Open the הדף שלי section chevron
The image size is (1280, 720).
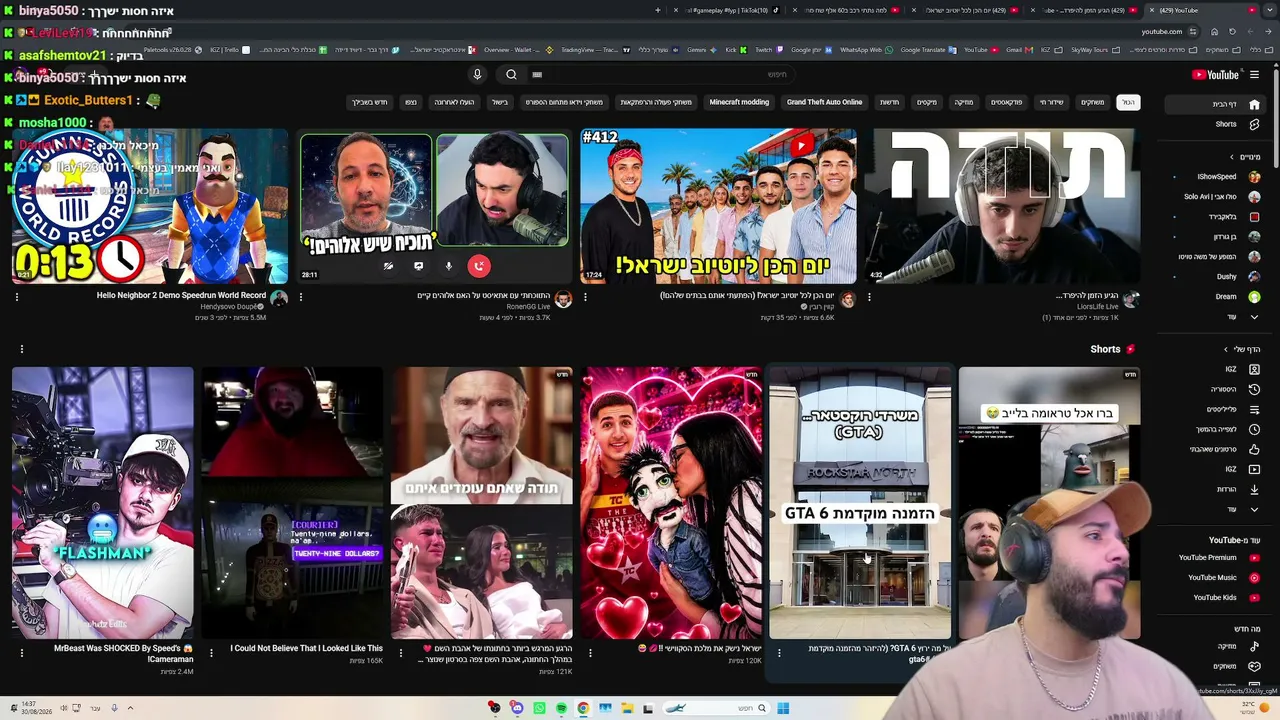point(1227,349)
